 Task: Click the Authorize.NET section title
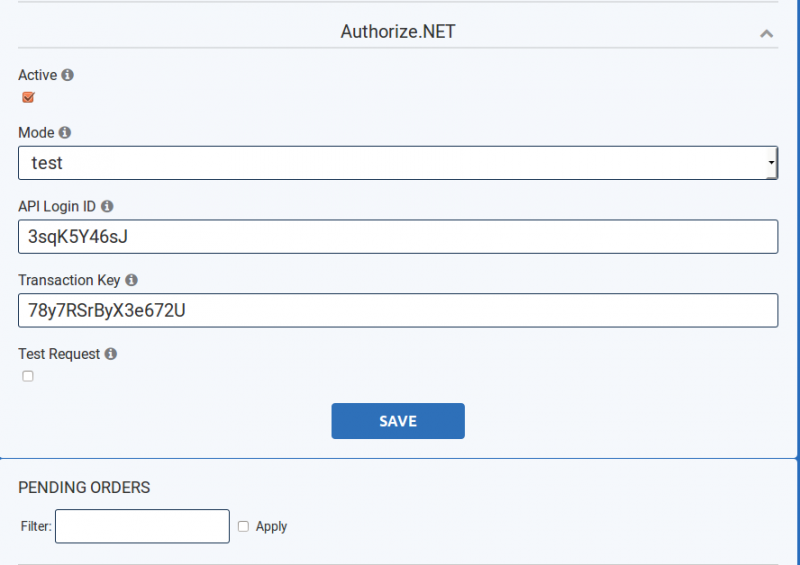click(x=398, y=32)
